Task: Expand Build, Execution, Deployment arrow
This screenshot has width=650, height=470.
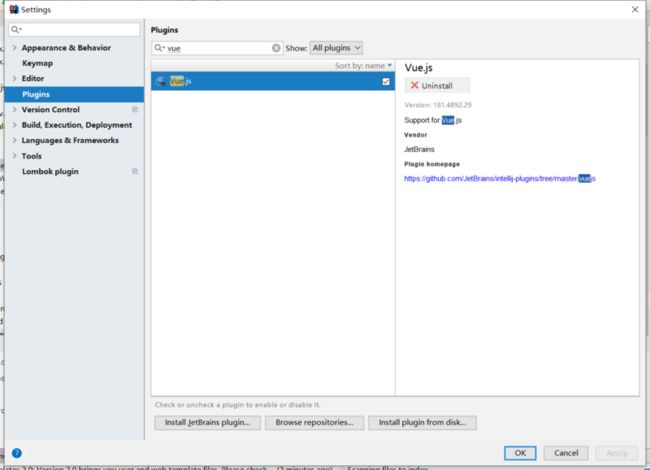Action: click(x=15, y=125)
